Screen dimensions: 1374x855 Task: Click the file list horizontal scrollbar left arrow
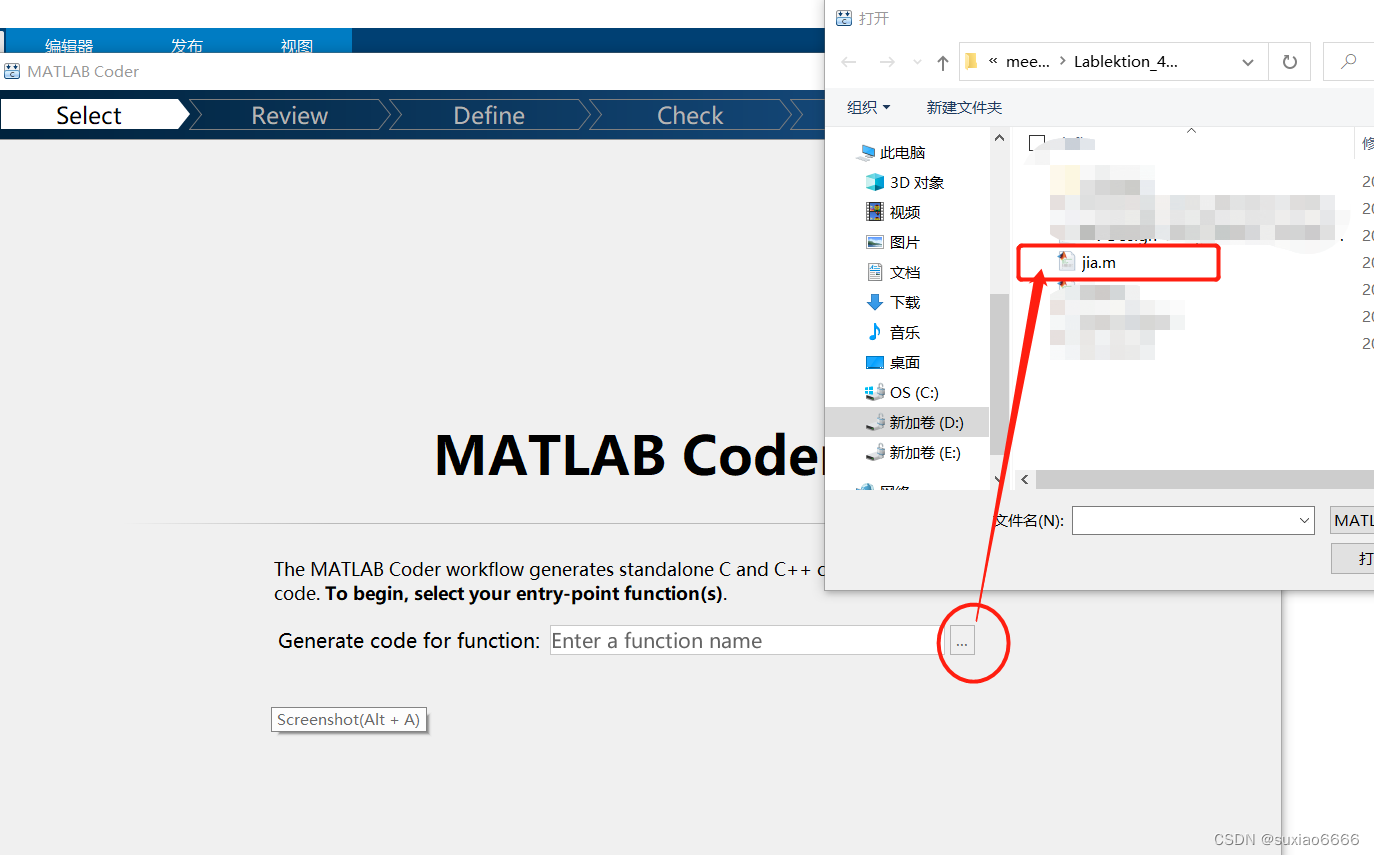click(x=1025, y=480)
